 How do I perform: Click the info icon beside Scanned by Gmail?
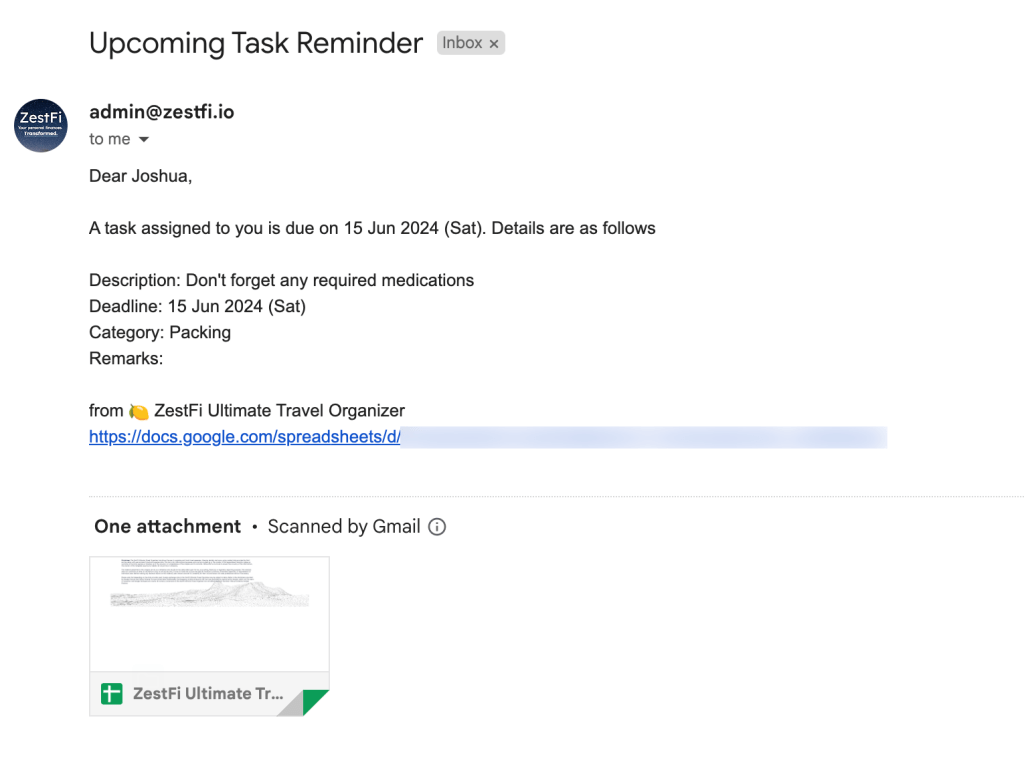[x=437, y=527]
